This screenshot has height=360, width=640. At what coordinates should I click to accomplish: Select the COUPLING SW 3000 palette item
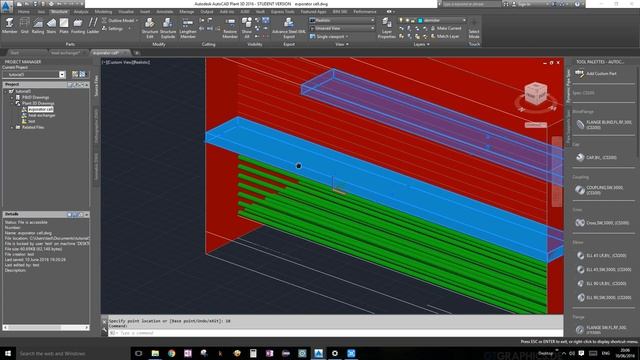600,190
